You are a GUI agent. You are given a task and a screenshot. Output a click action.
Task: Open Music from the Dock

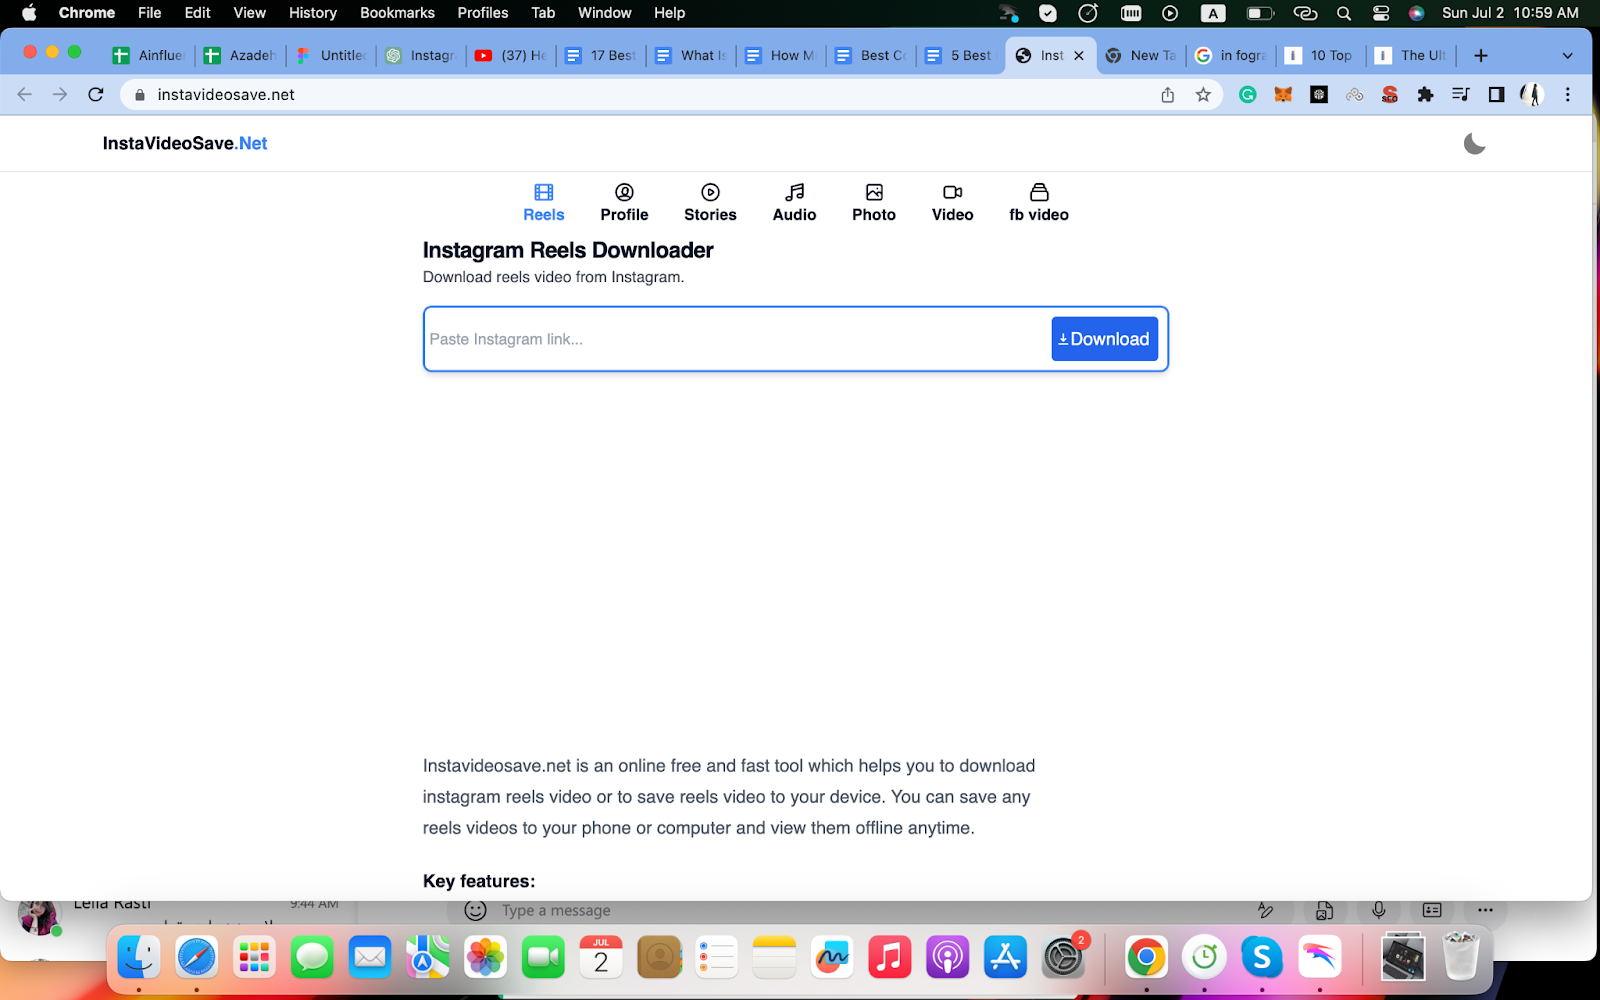pyautogui.click(x=890, y=957)
